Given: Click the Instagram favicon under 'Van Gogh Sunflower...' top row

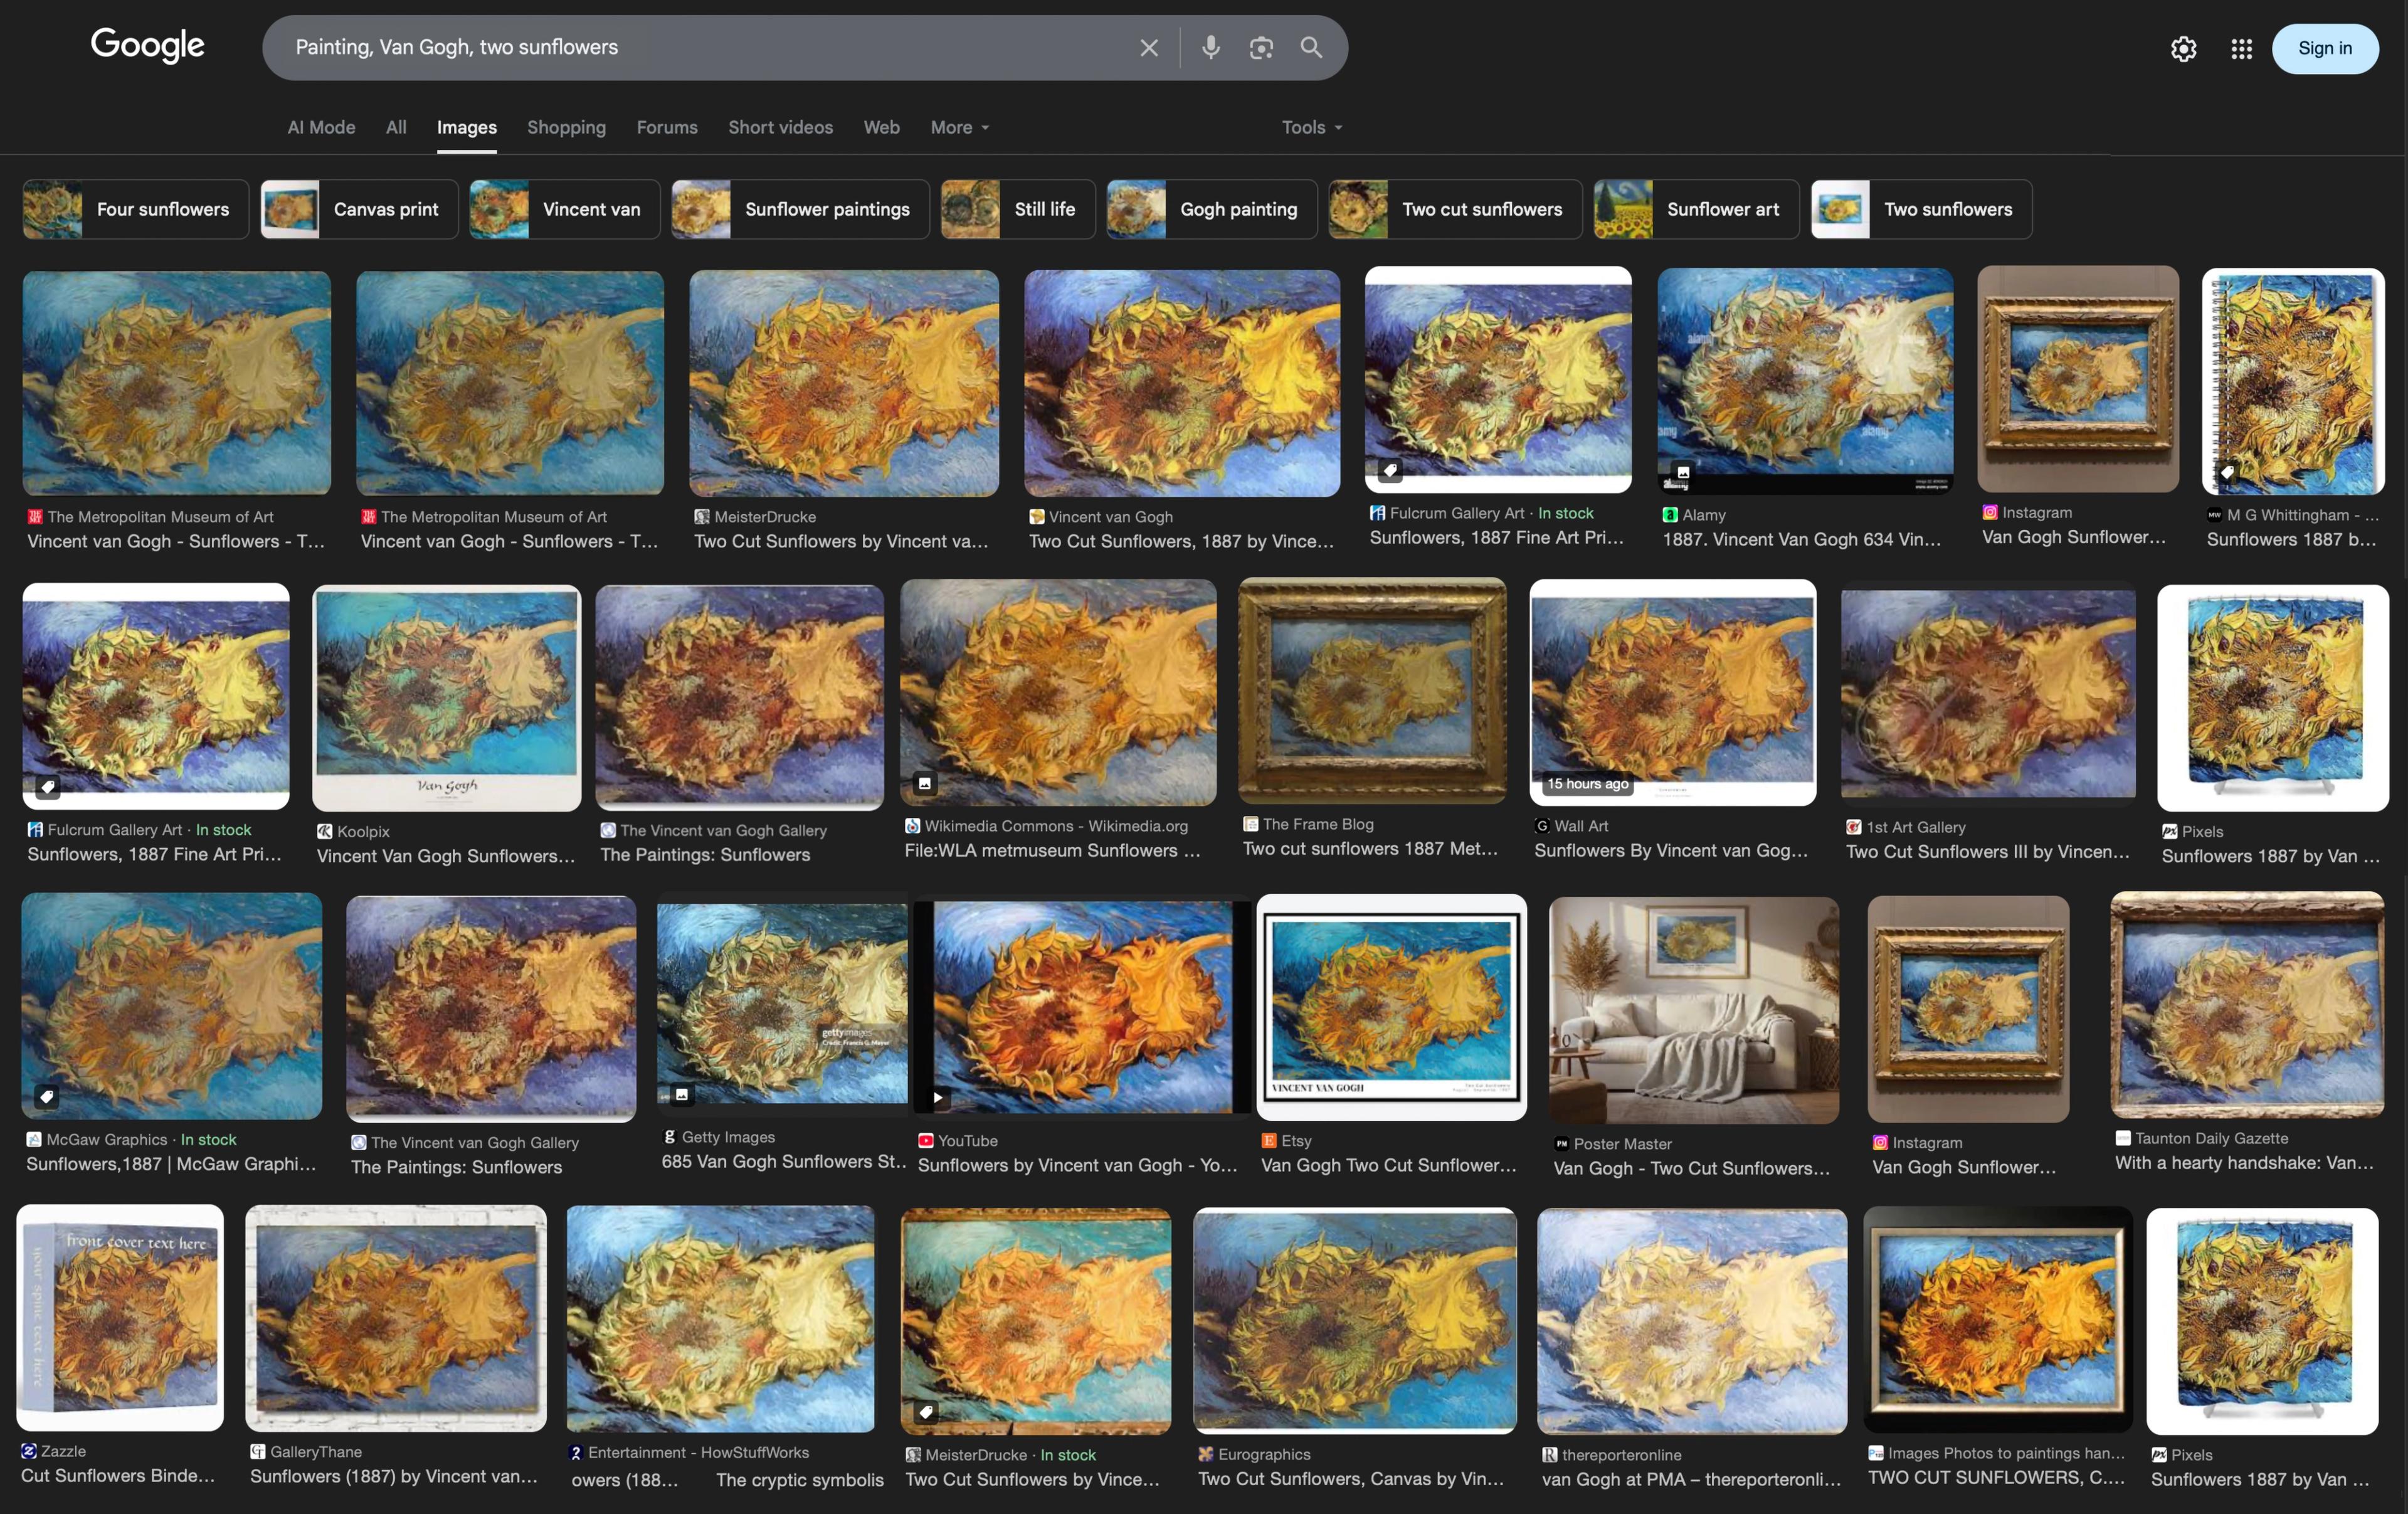Looking at the screenshot, I should tap(1989, 512).
